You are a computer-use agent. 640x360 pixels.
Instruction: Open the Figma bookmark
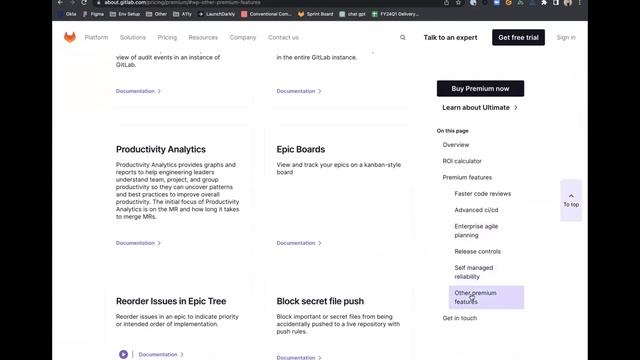point(93,14)
